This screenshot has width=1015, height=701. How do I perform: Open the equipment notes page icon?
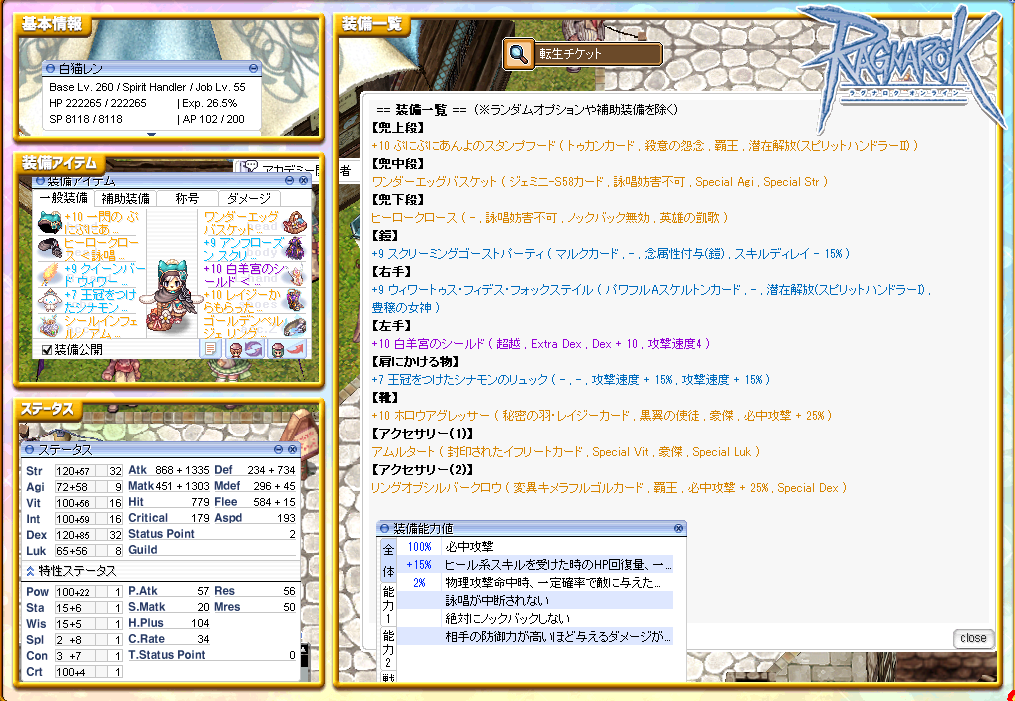point(210,349)
